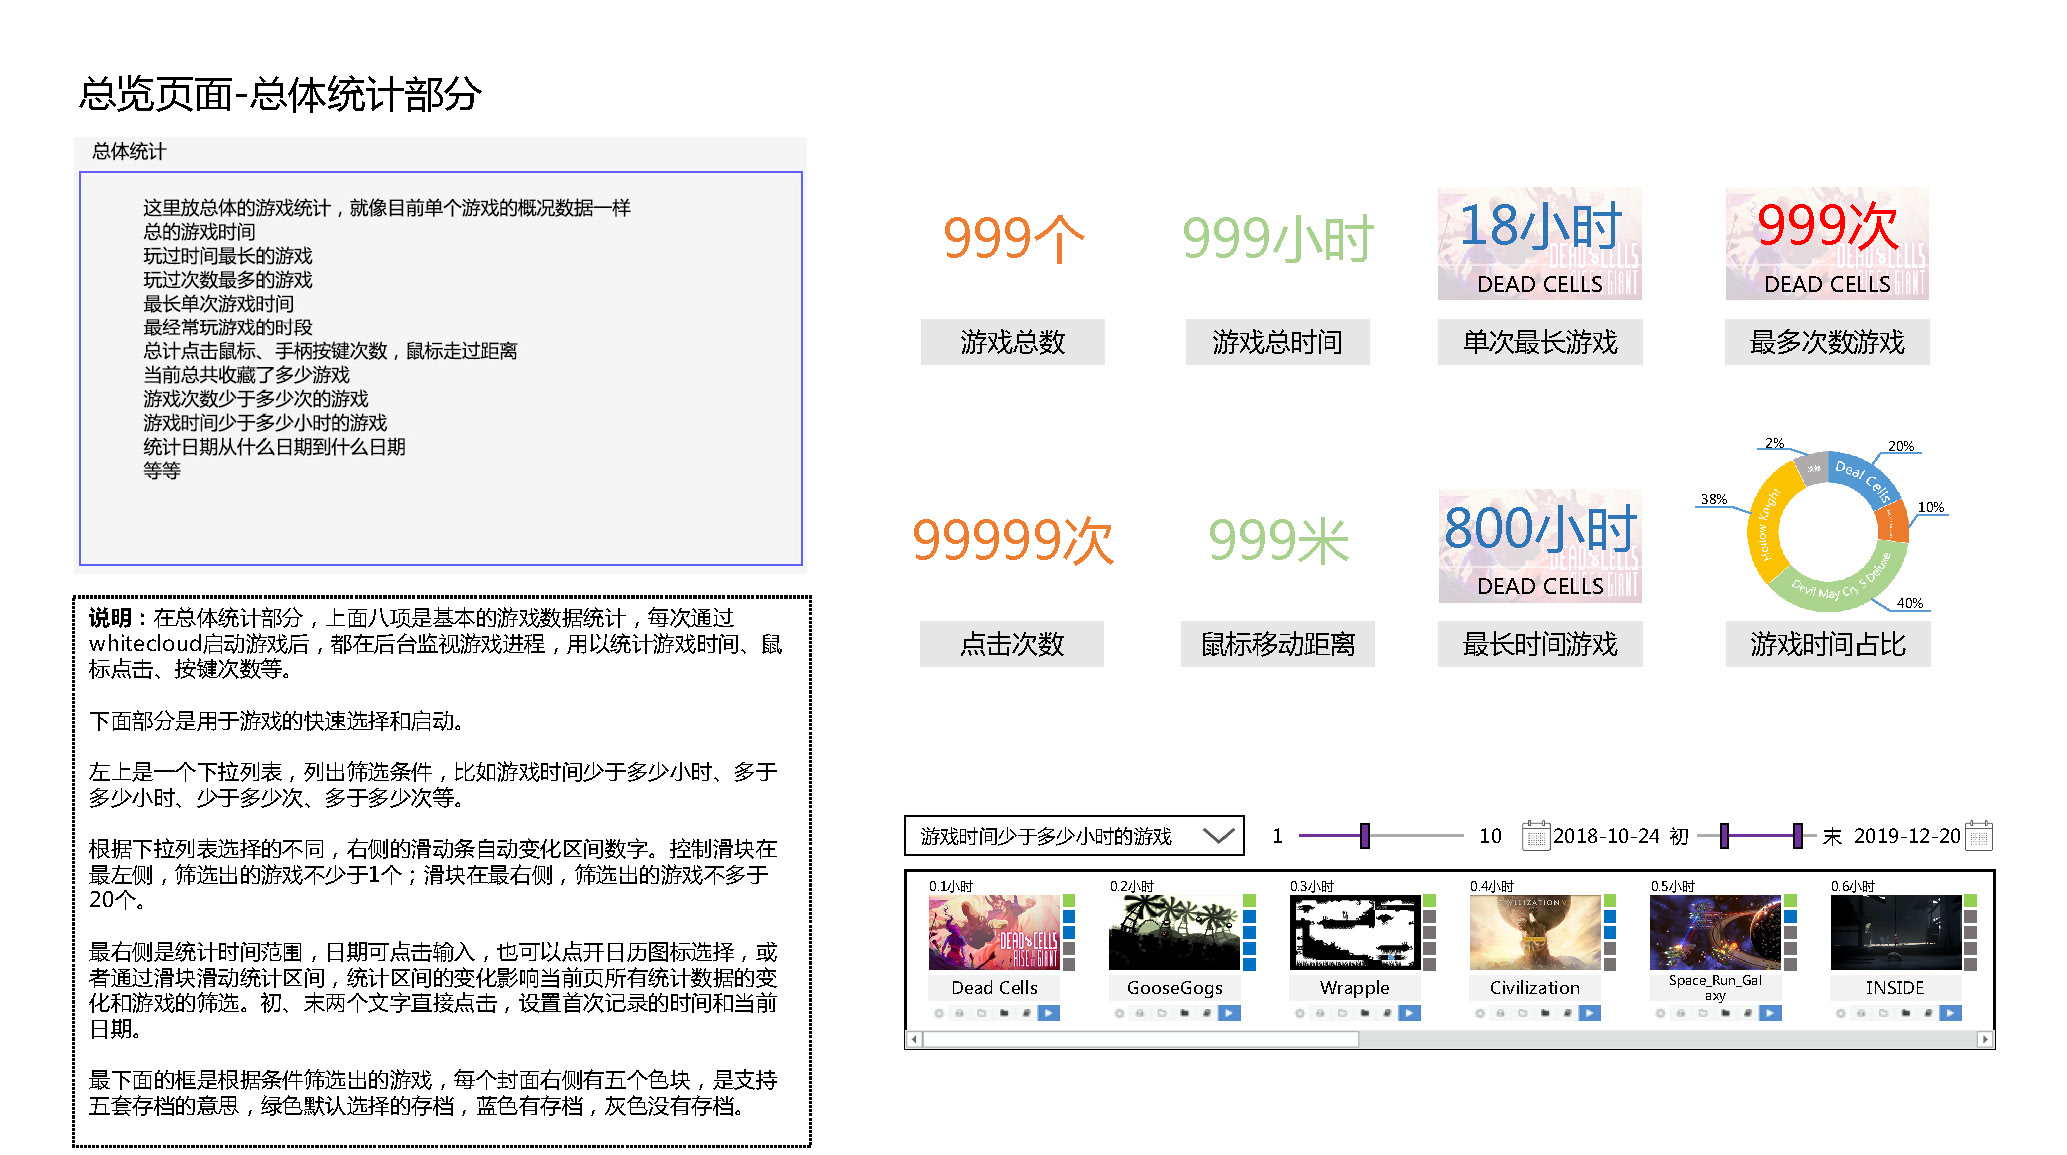This screenshot has height=1155, width=2067.
Task: Click the 初 start date label
Action: pyautogui.click(x=1679, y=836)
